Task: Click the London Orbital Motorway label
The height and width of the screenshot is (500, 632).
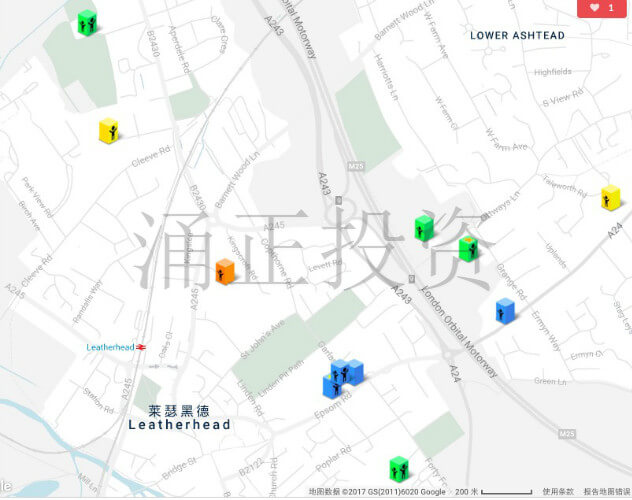Action: click(x=459, y=332)
